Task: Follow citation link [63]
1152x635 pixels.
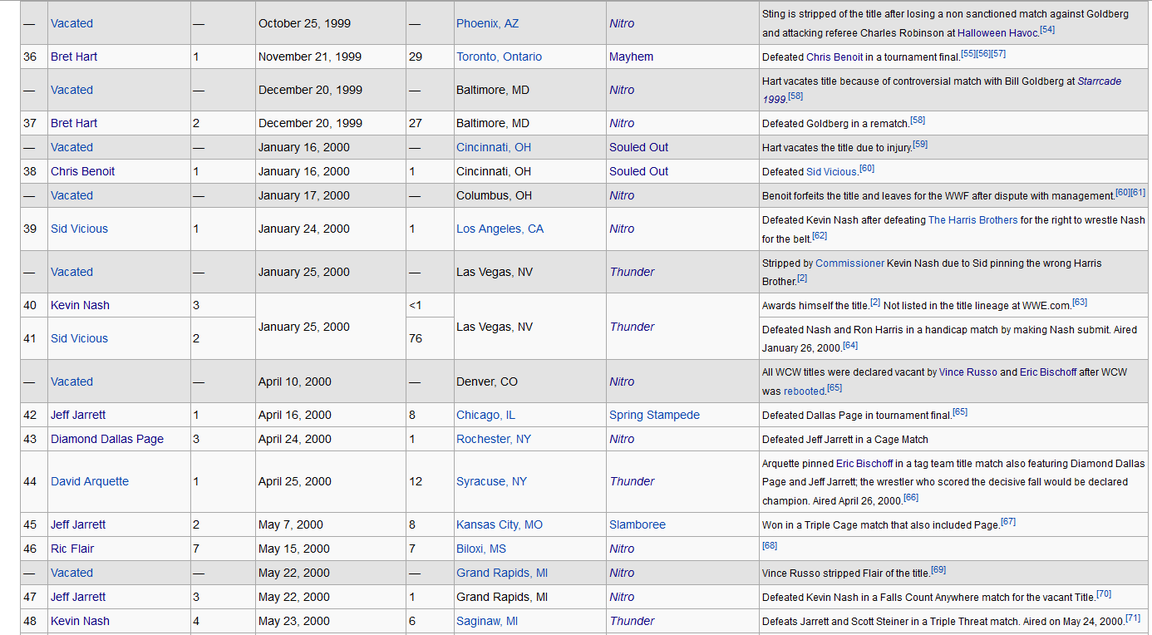Action: click(1079, 302)
